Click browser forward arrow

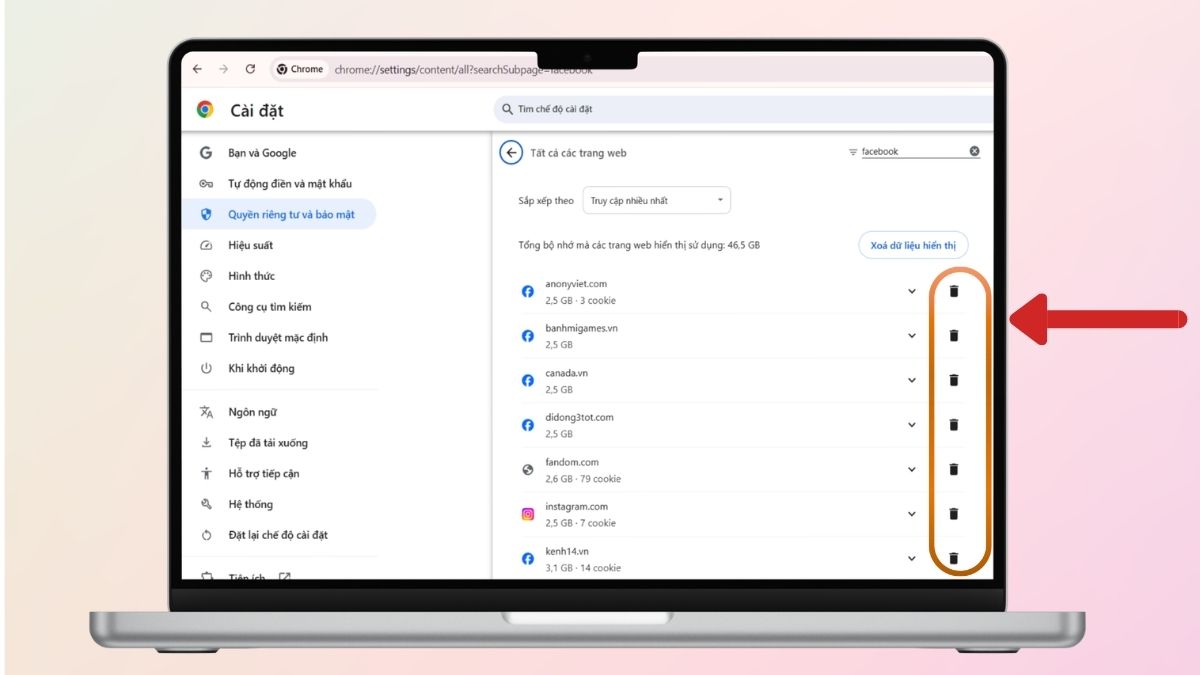pos(223,69)
